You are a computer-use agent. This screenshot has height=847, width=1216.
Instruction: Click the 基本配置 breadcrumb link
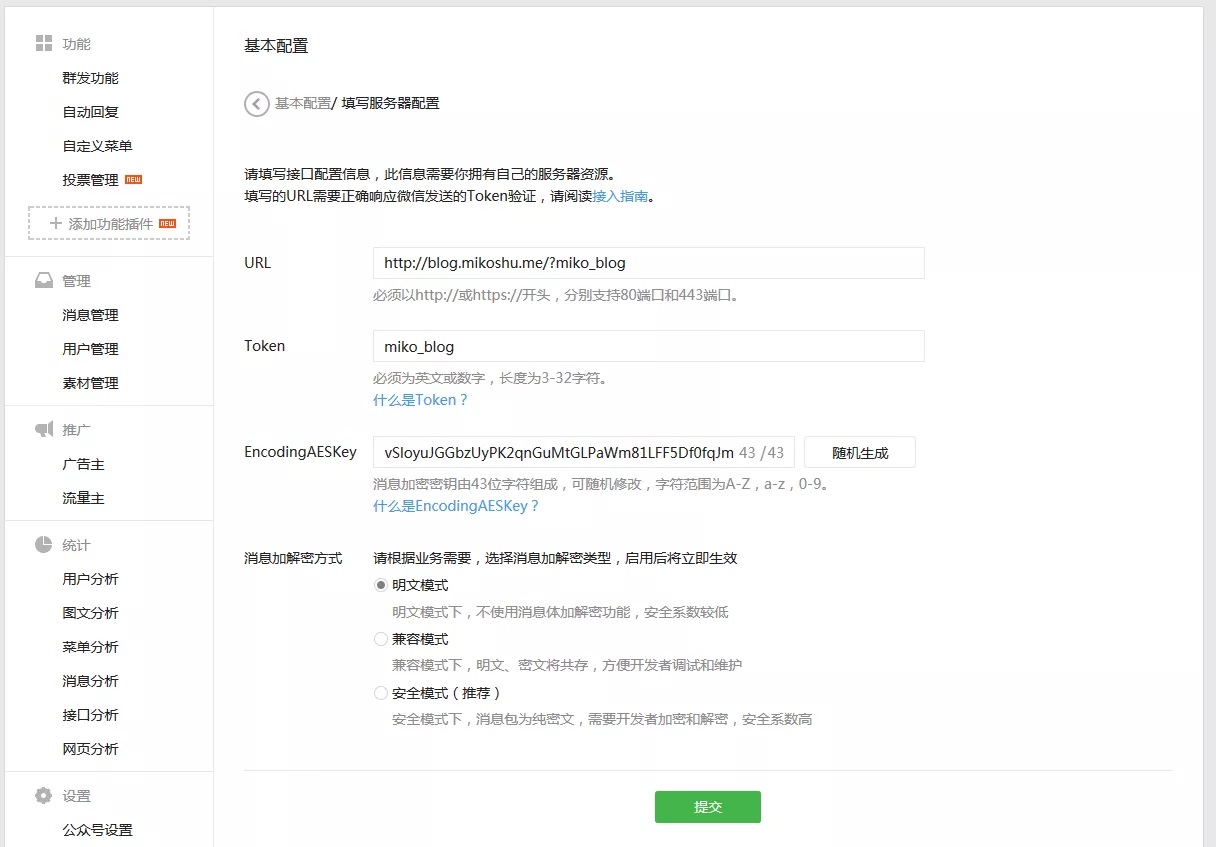303,103
